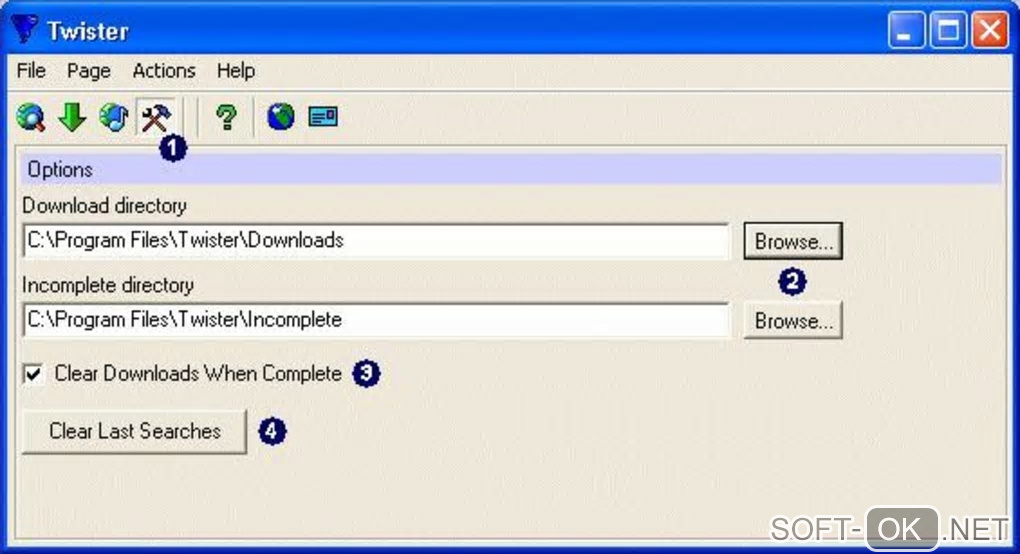The image size is (1020, 554).
Task: Close the Twister window
Action: [990, 30]
